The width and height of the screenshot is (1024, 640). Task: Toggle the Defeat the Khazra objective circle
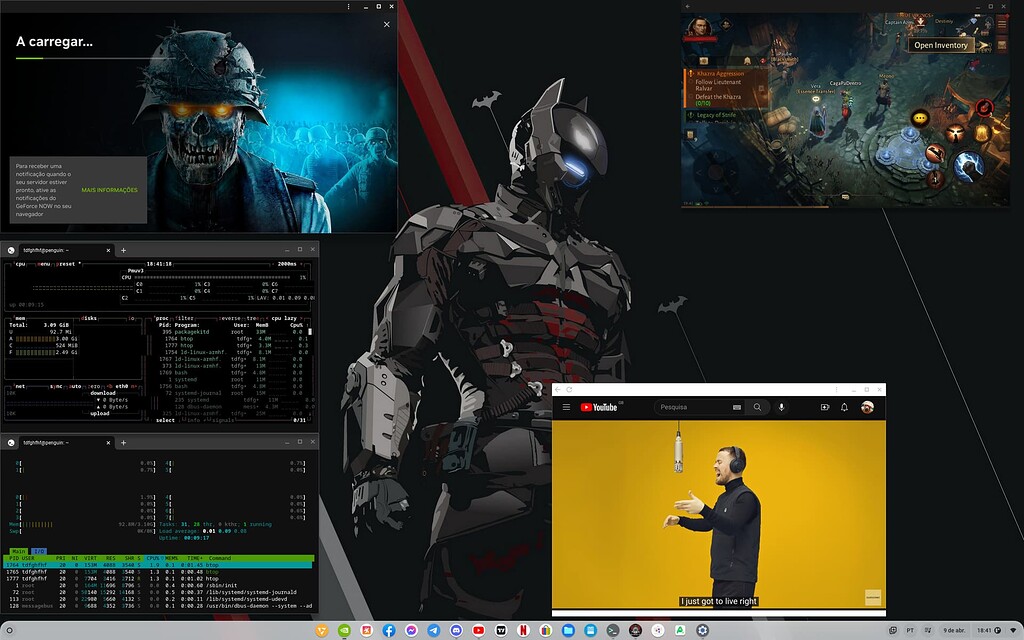[691, 97]
